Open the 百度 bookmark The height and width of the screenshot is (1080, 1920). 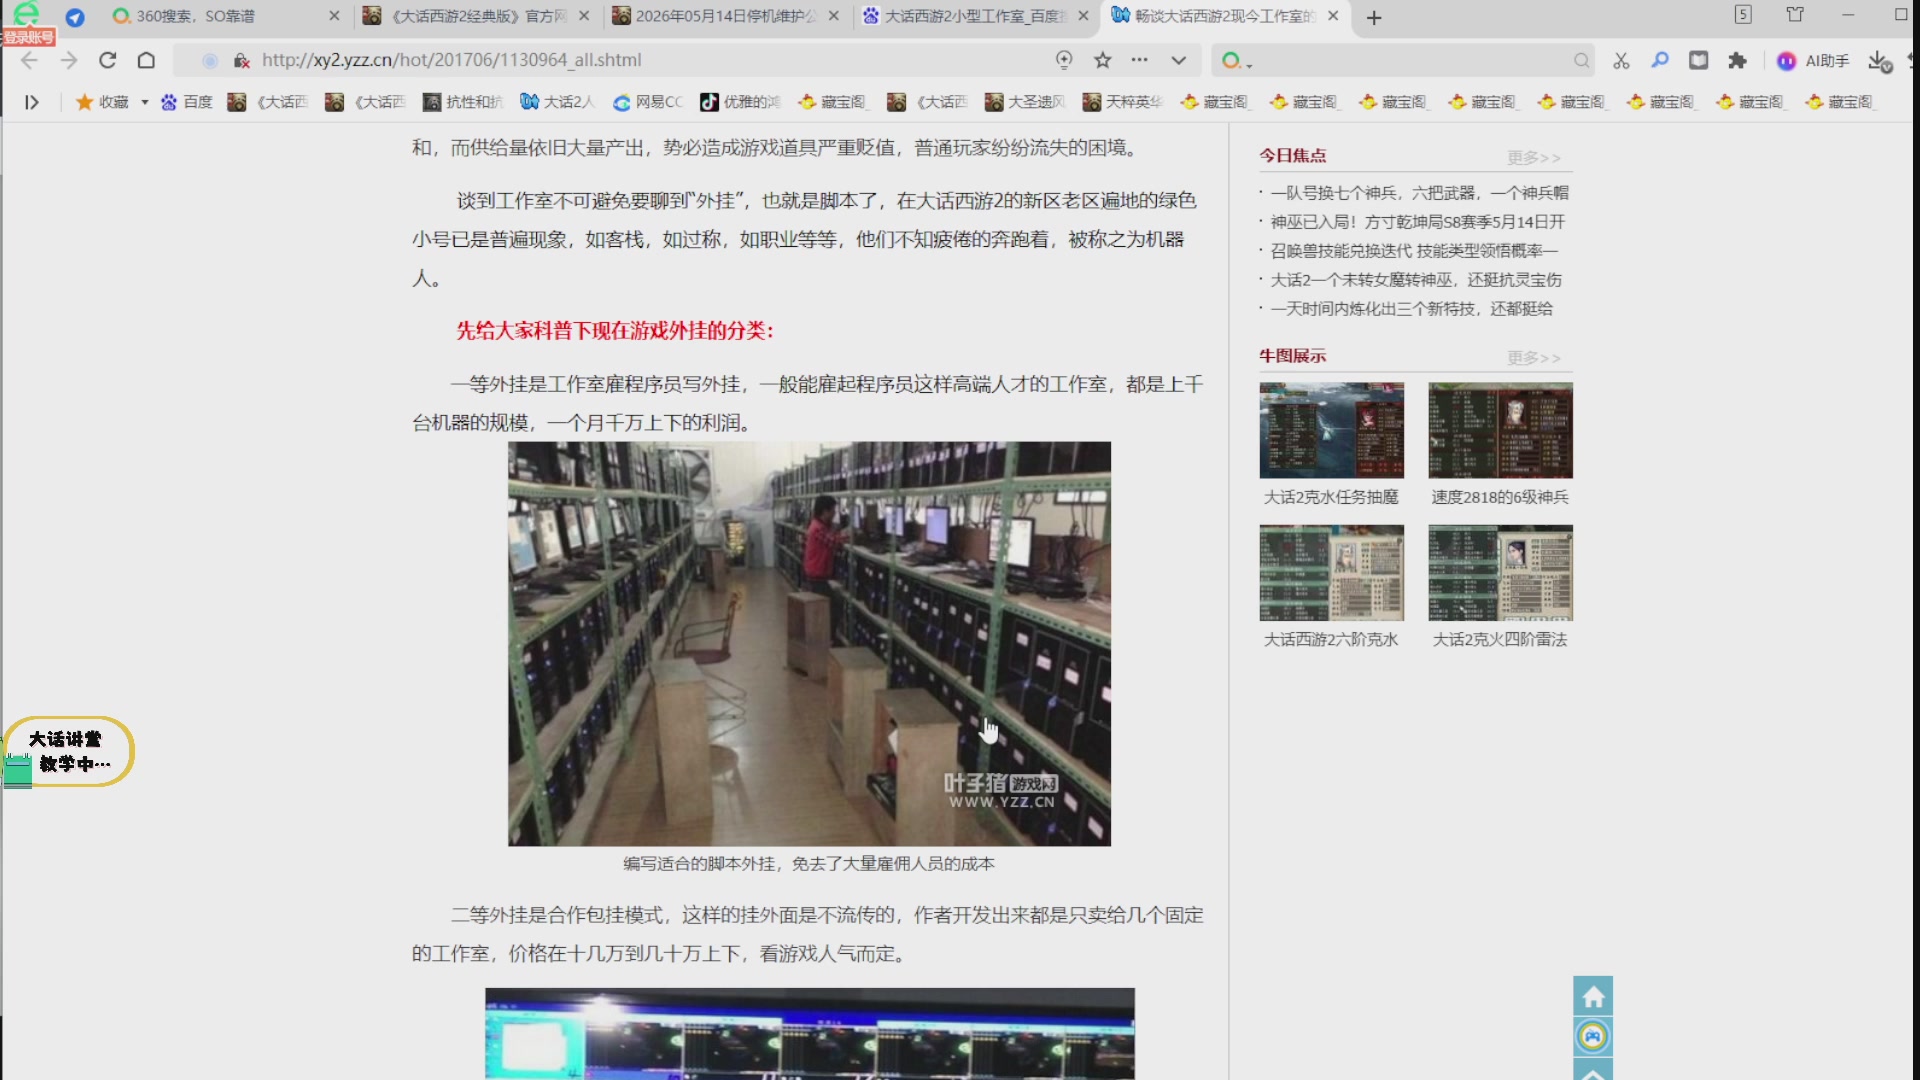187,102
